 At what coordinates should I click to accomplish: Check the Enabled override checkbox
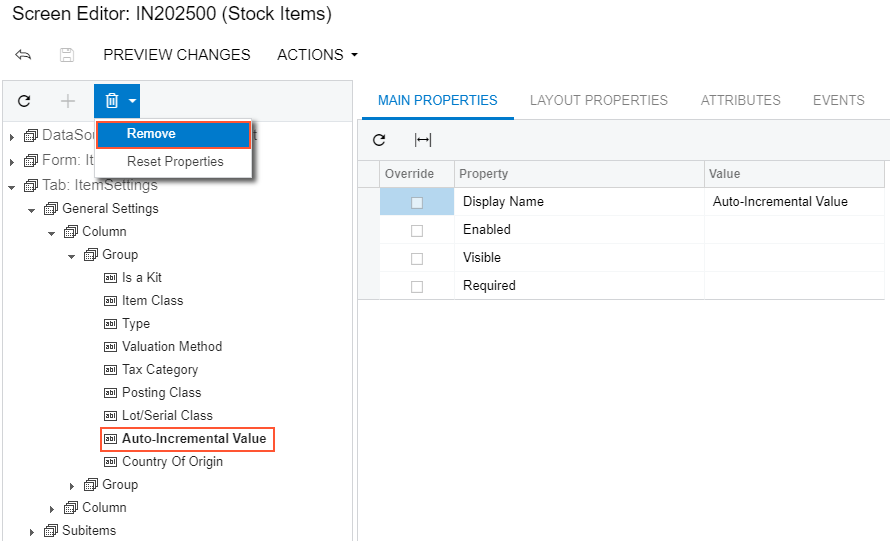click(417, 230)
